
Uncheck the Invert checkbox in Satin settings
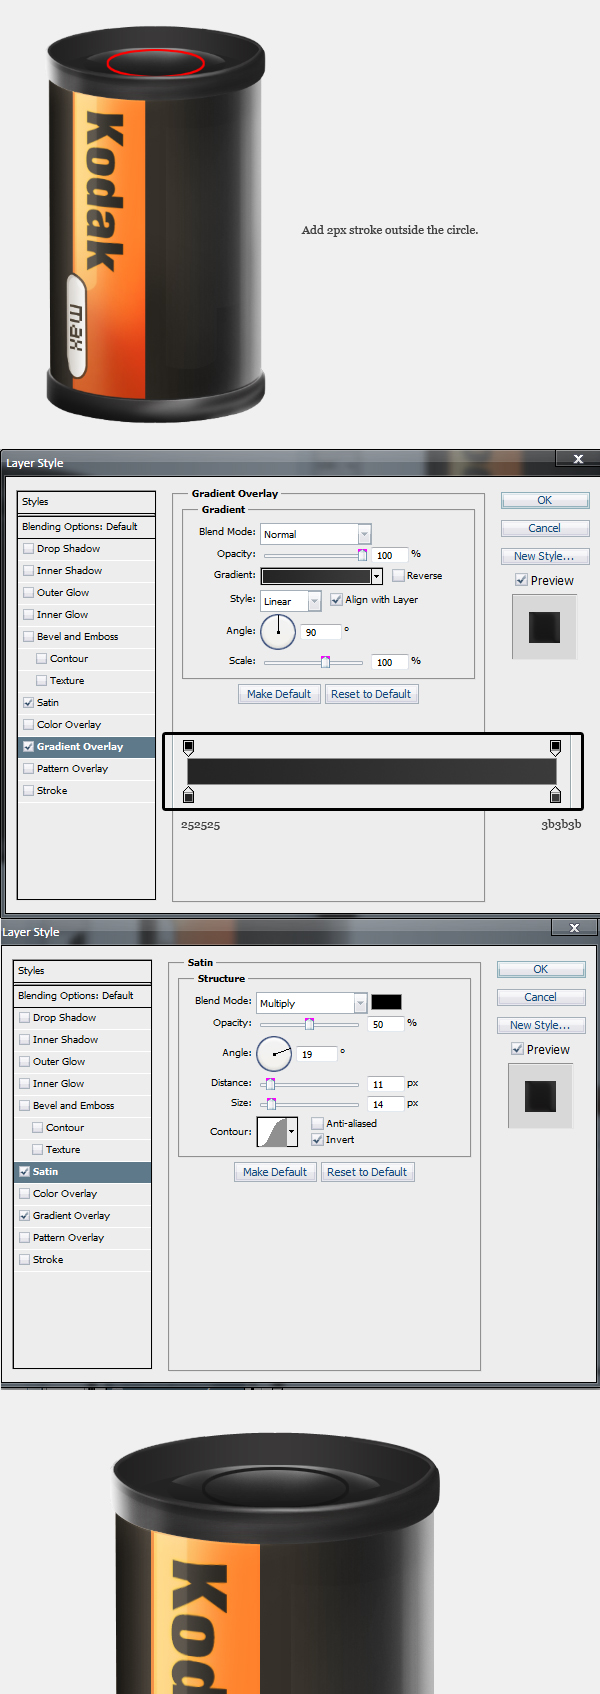coord(317,1140)
